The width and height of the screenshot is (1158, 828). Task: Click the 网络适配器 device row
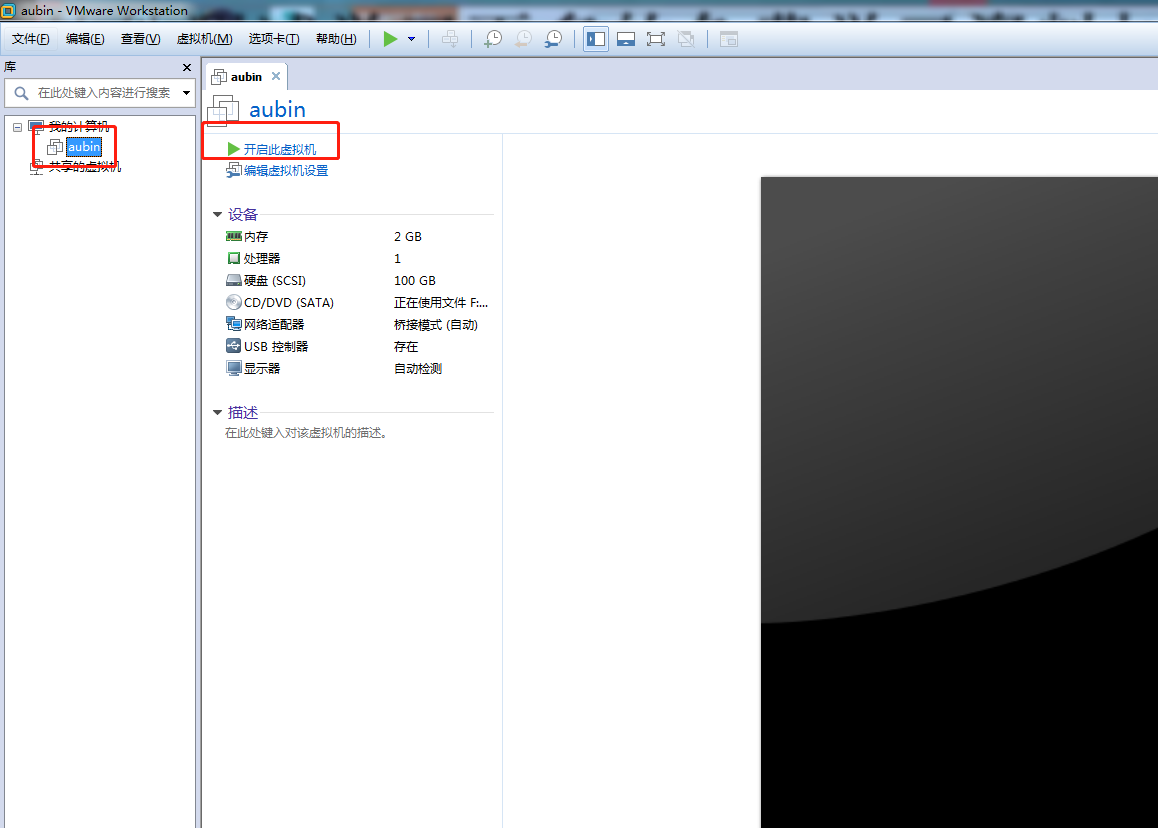coord(359,324)
